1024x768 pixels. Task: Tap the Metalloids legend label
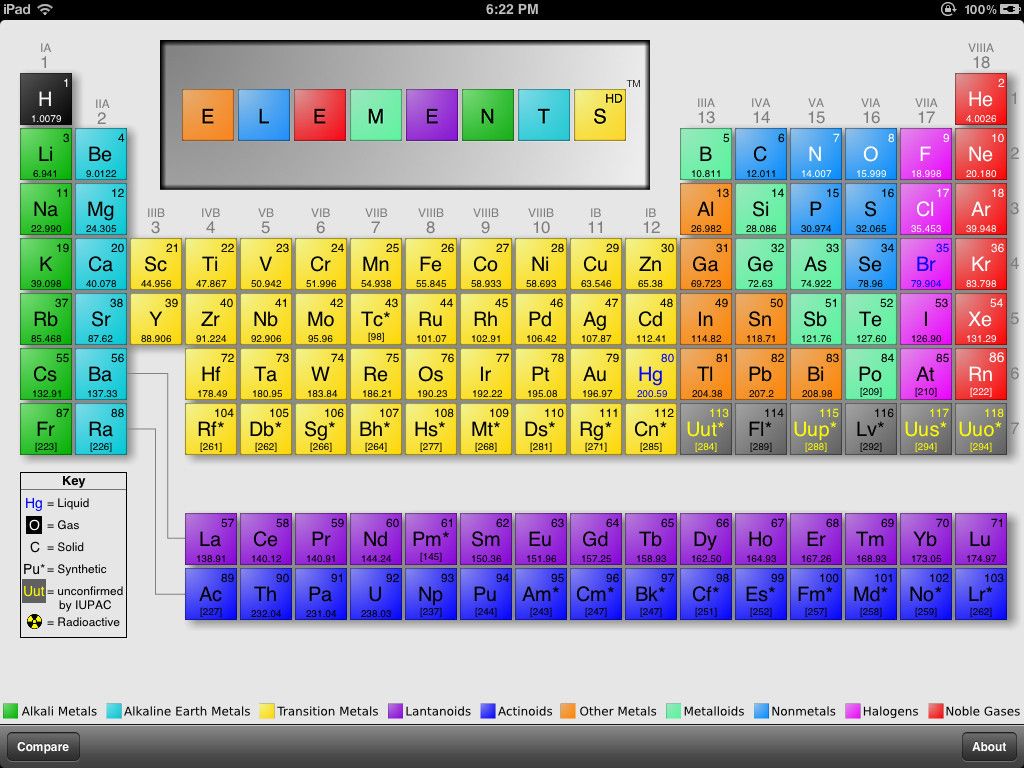tap(714, 711)
